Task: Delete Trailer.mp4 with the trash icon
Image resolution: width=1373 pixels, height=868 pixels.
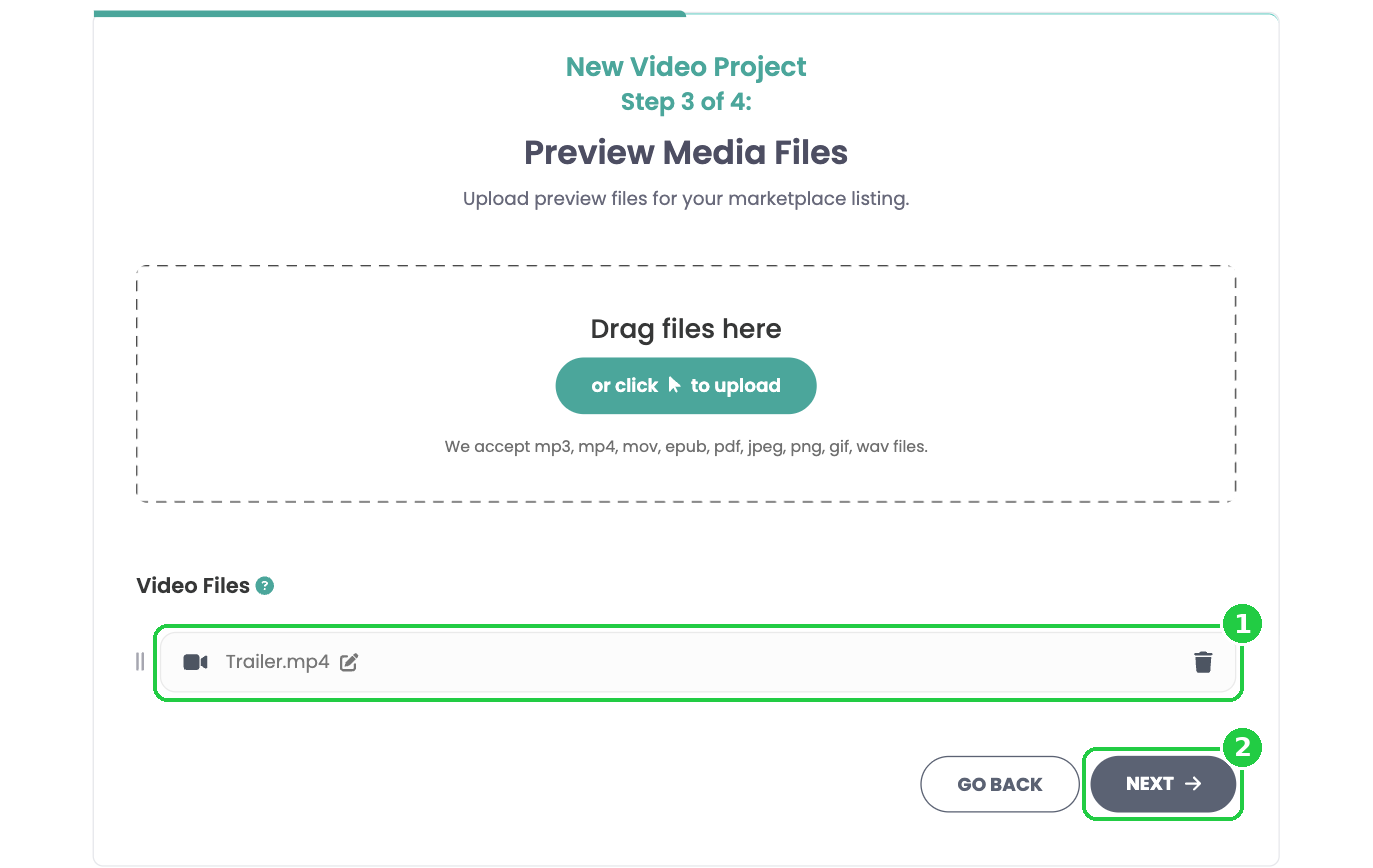Action: (1203, 662)
